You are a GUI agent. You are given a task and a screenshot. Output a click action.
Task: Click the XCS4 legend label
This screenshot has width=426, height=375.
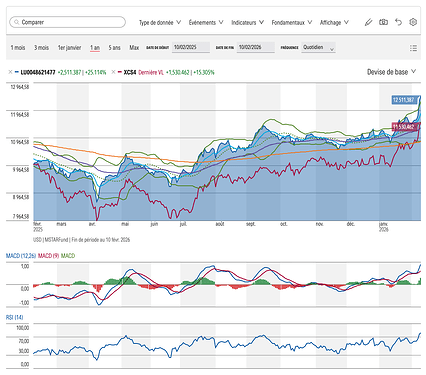(130, 72)
